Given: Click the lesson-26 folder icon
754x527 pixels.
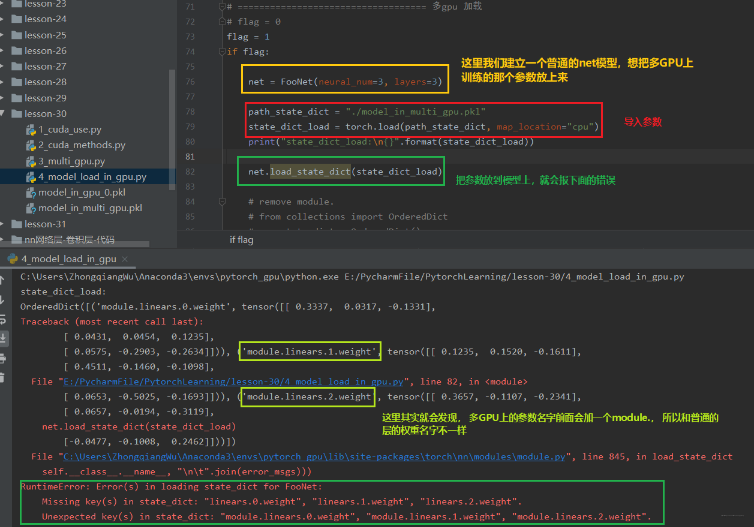Looking at the screenshot, I should [x=17, y=51].
